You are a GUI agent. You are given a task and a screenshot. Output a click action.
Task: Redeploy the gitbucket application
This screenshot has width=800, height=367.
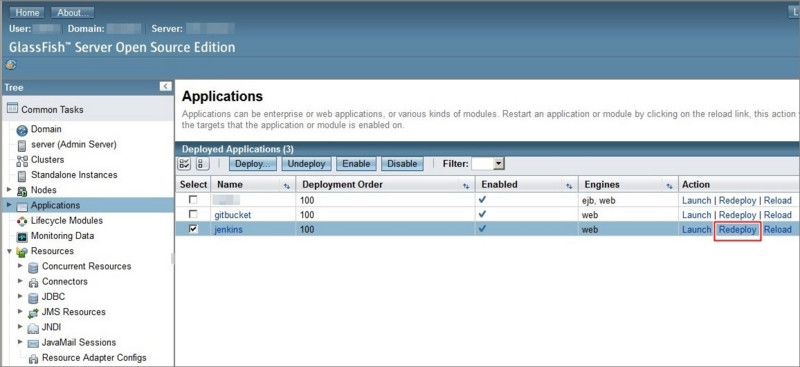pos(737,215)
